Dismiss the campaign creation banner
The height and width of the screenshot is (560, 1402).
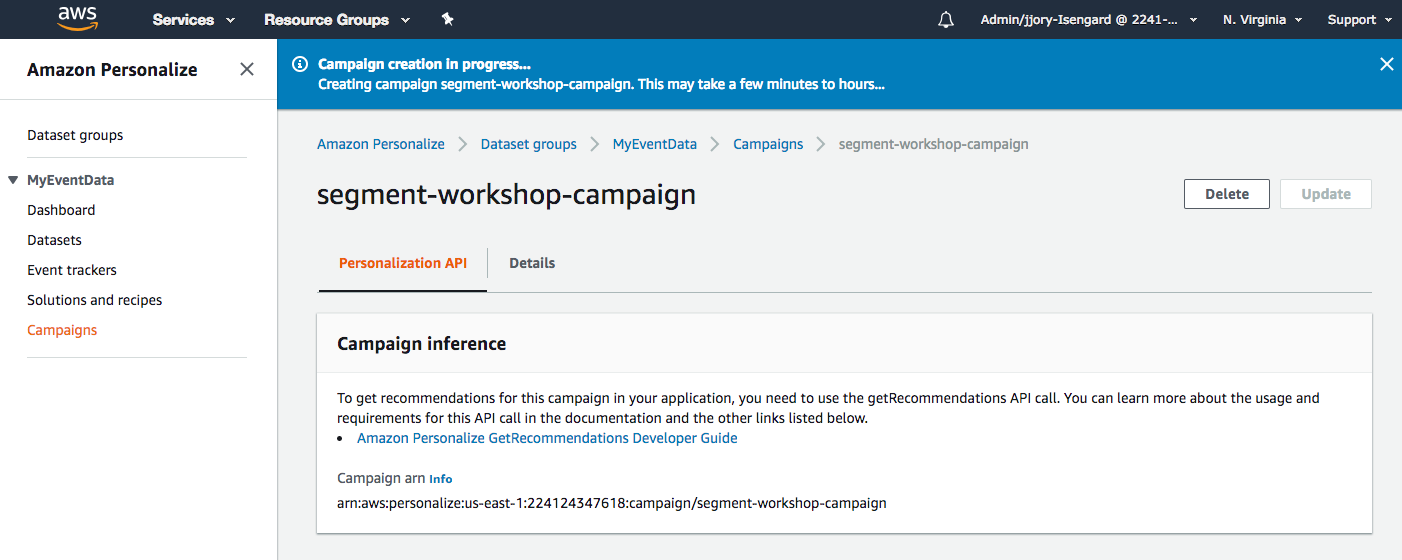coord(1386,64)
